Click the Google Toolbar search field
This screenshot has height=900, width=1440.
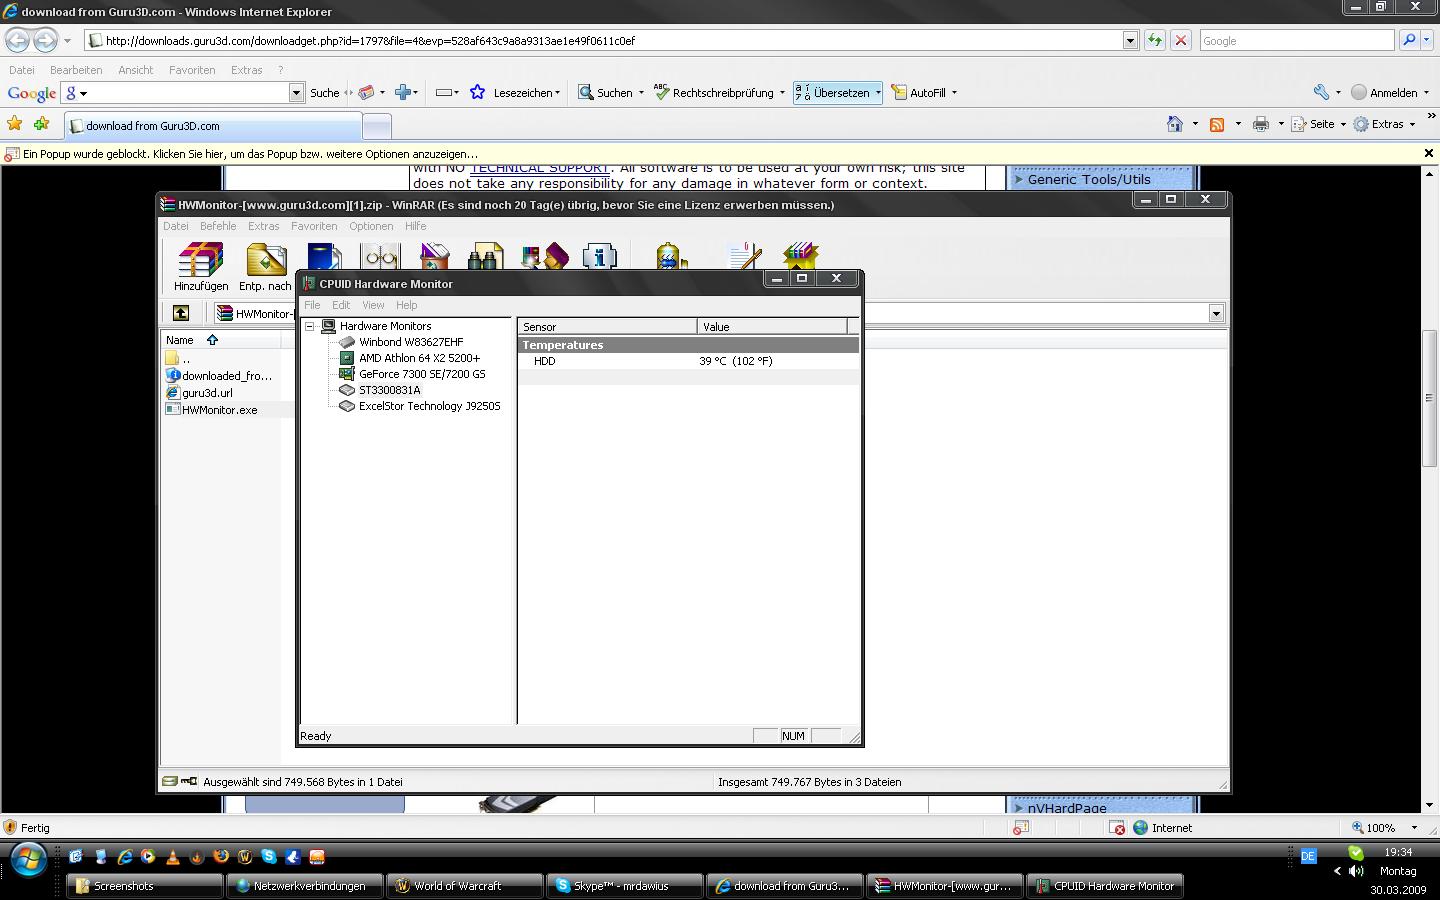[x=183, y=92]
